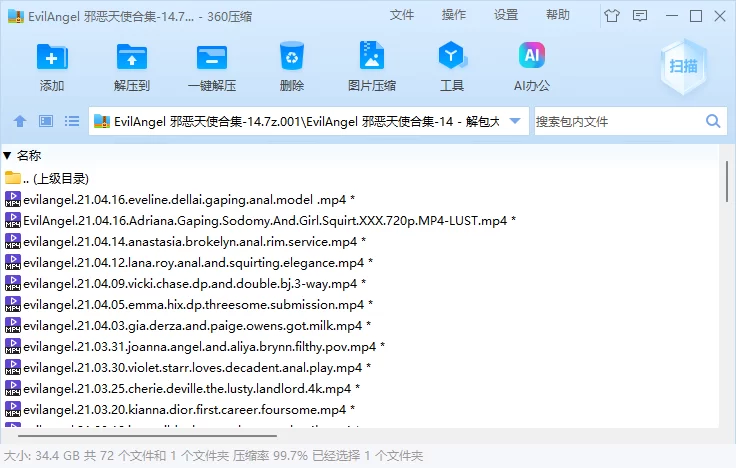Click the skin (shirt) icon in title bar
736x468 pixels.
(612, 16)
